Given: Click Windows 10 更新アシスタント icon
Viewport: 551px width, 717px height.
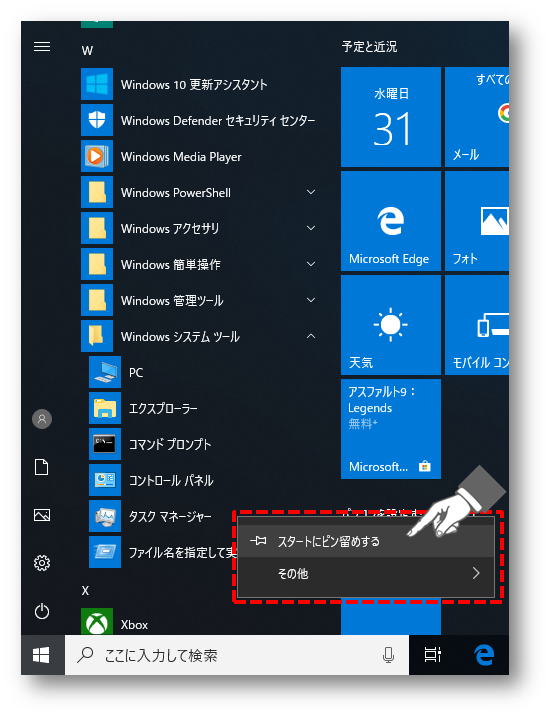Looking at the screenshot, I should 97,84.
